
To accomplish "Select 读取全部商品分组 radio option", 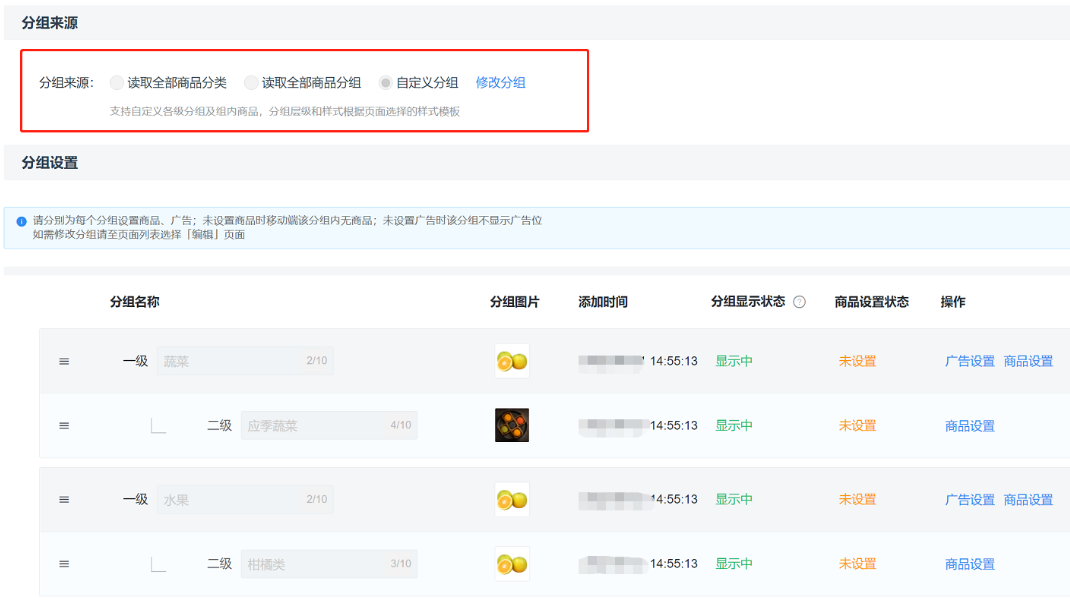I will click(x=251, y=83).
